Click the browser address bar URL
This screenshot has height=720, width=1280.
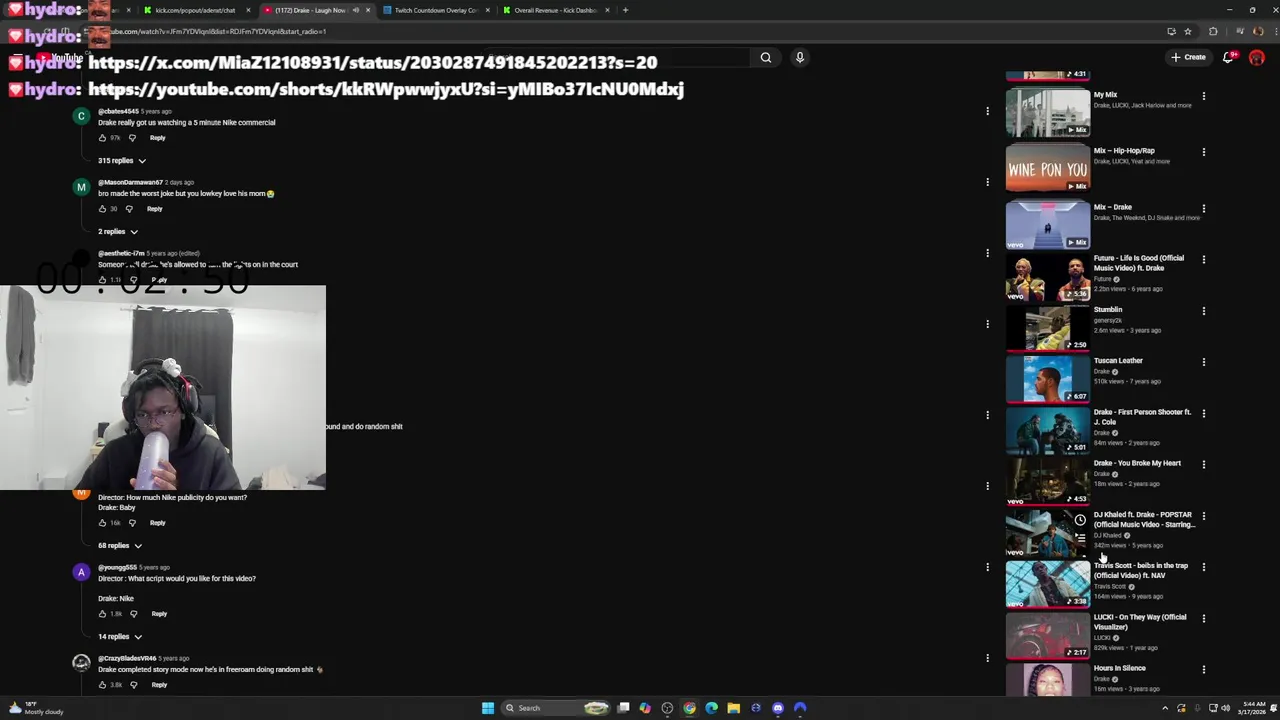pyautogui.click(x=216, y=31)
